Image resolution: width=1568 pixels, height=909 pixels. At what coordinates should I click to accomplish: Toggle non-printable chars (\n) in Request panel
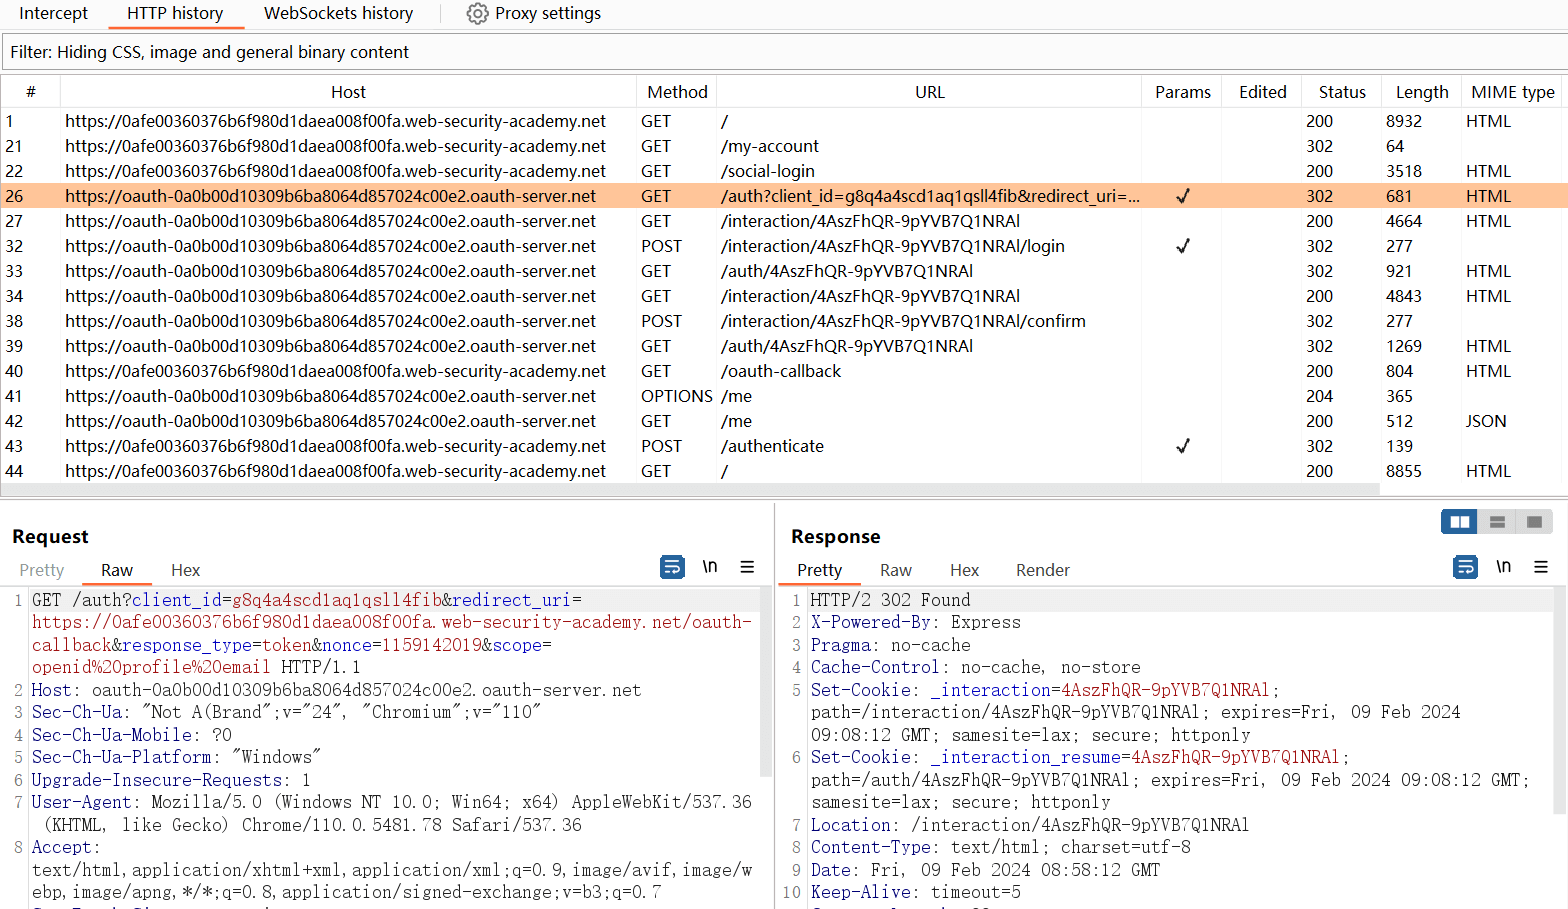click(710, 567)
